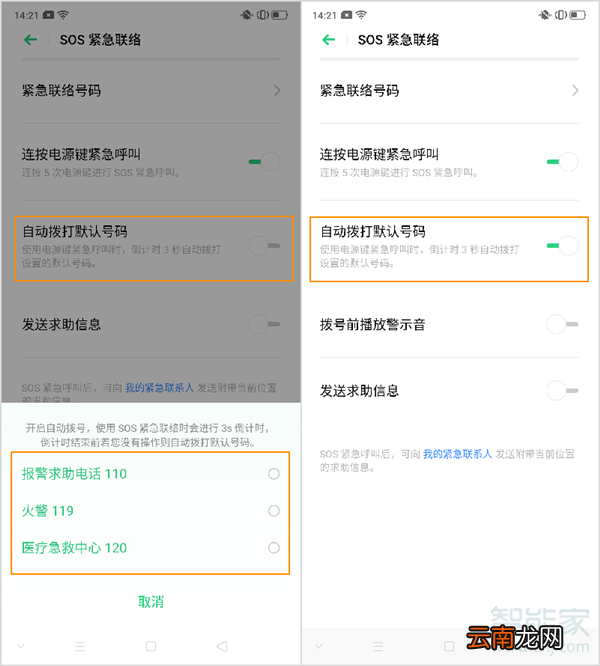Tap 取消 to dismiss the dialog
Image resolution: width=600 pixels, height=666 pixels.
coord(151,601)
